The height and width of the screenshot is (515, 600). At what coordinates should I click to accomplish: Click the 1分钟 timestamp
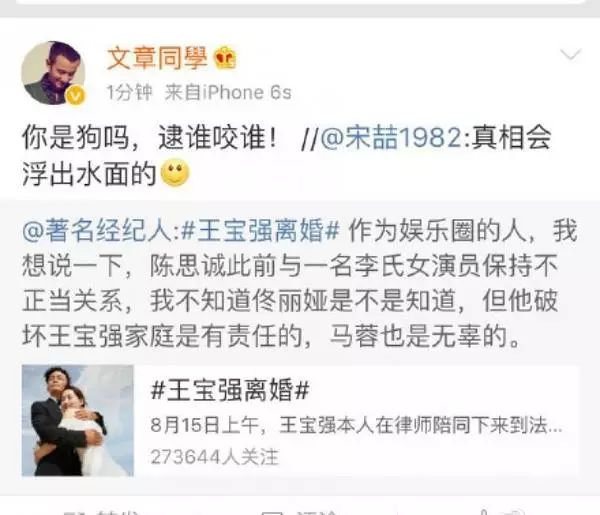(129, 93)
